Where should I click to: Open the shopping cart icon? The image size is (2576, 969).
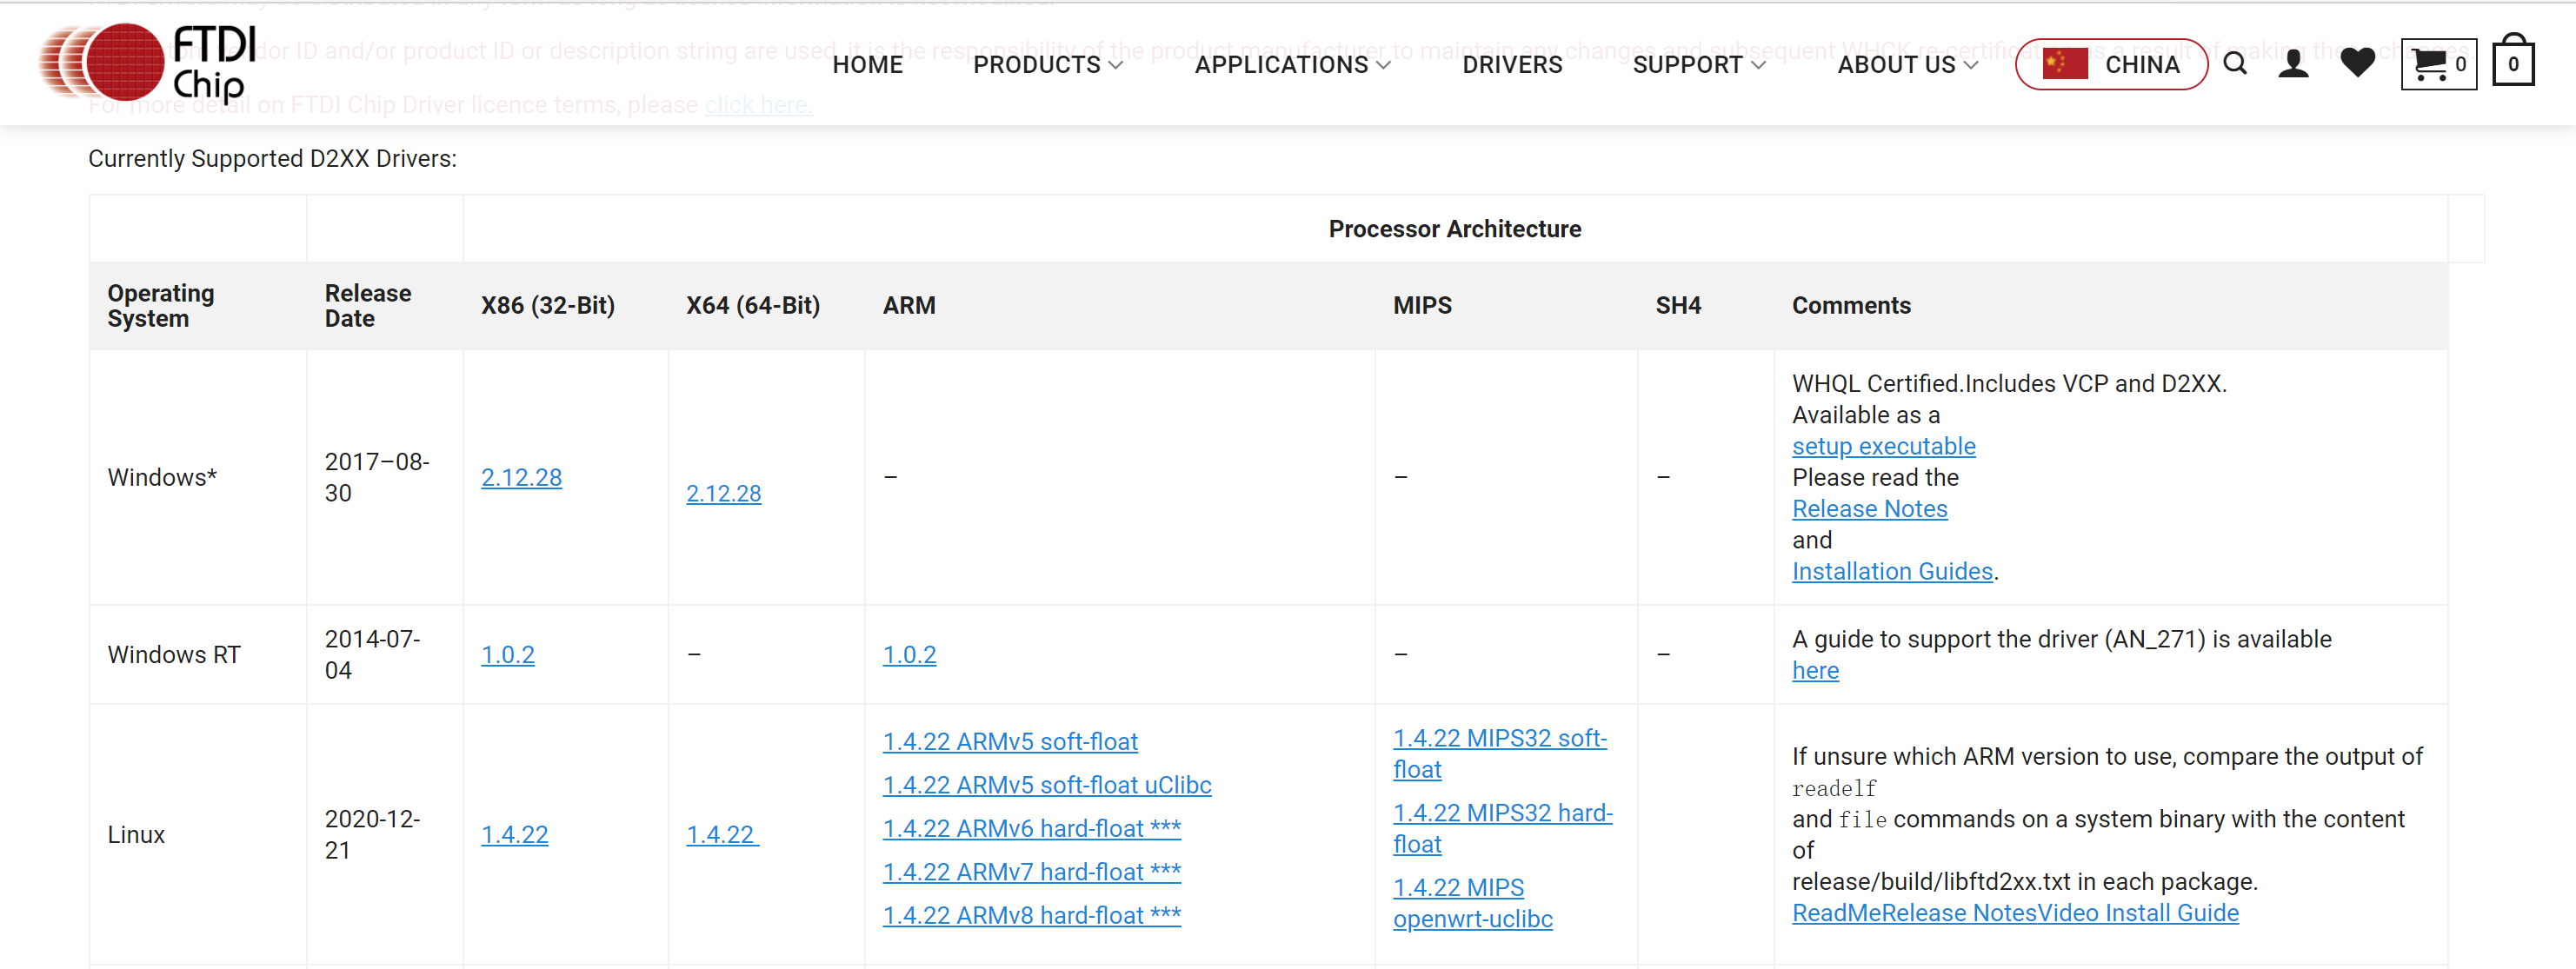click(2438, 64)
